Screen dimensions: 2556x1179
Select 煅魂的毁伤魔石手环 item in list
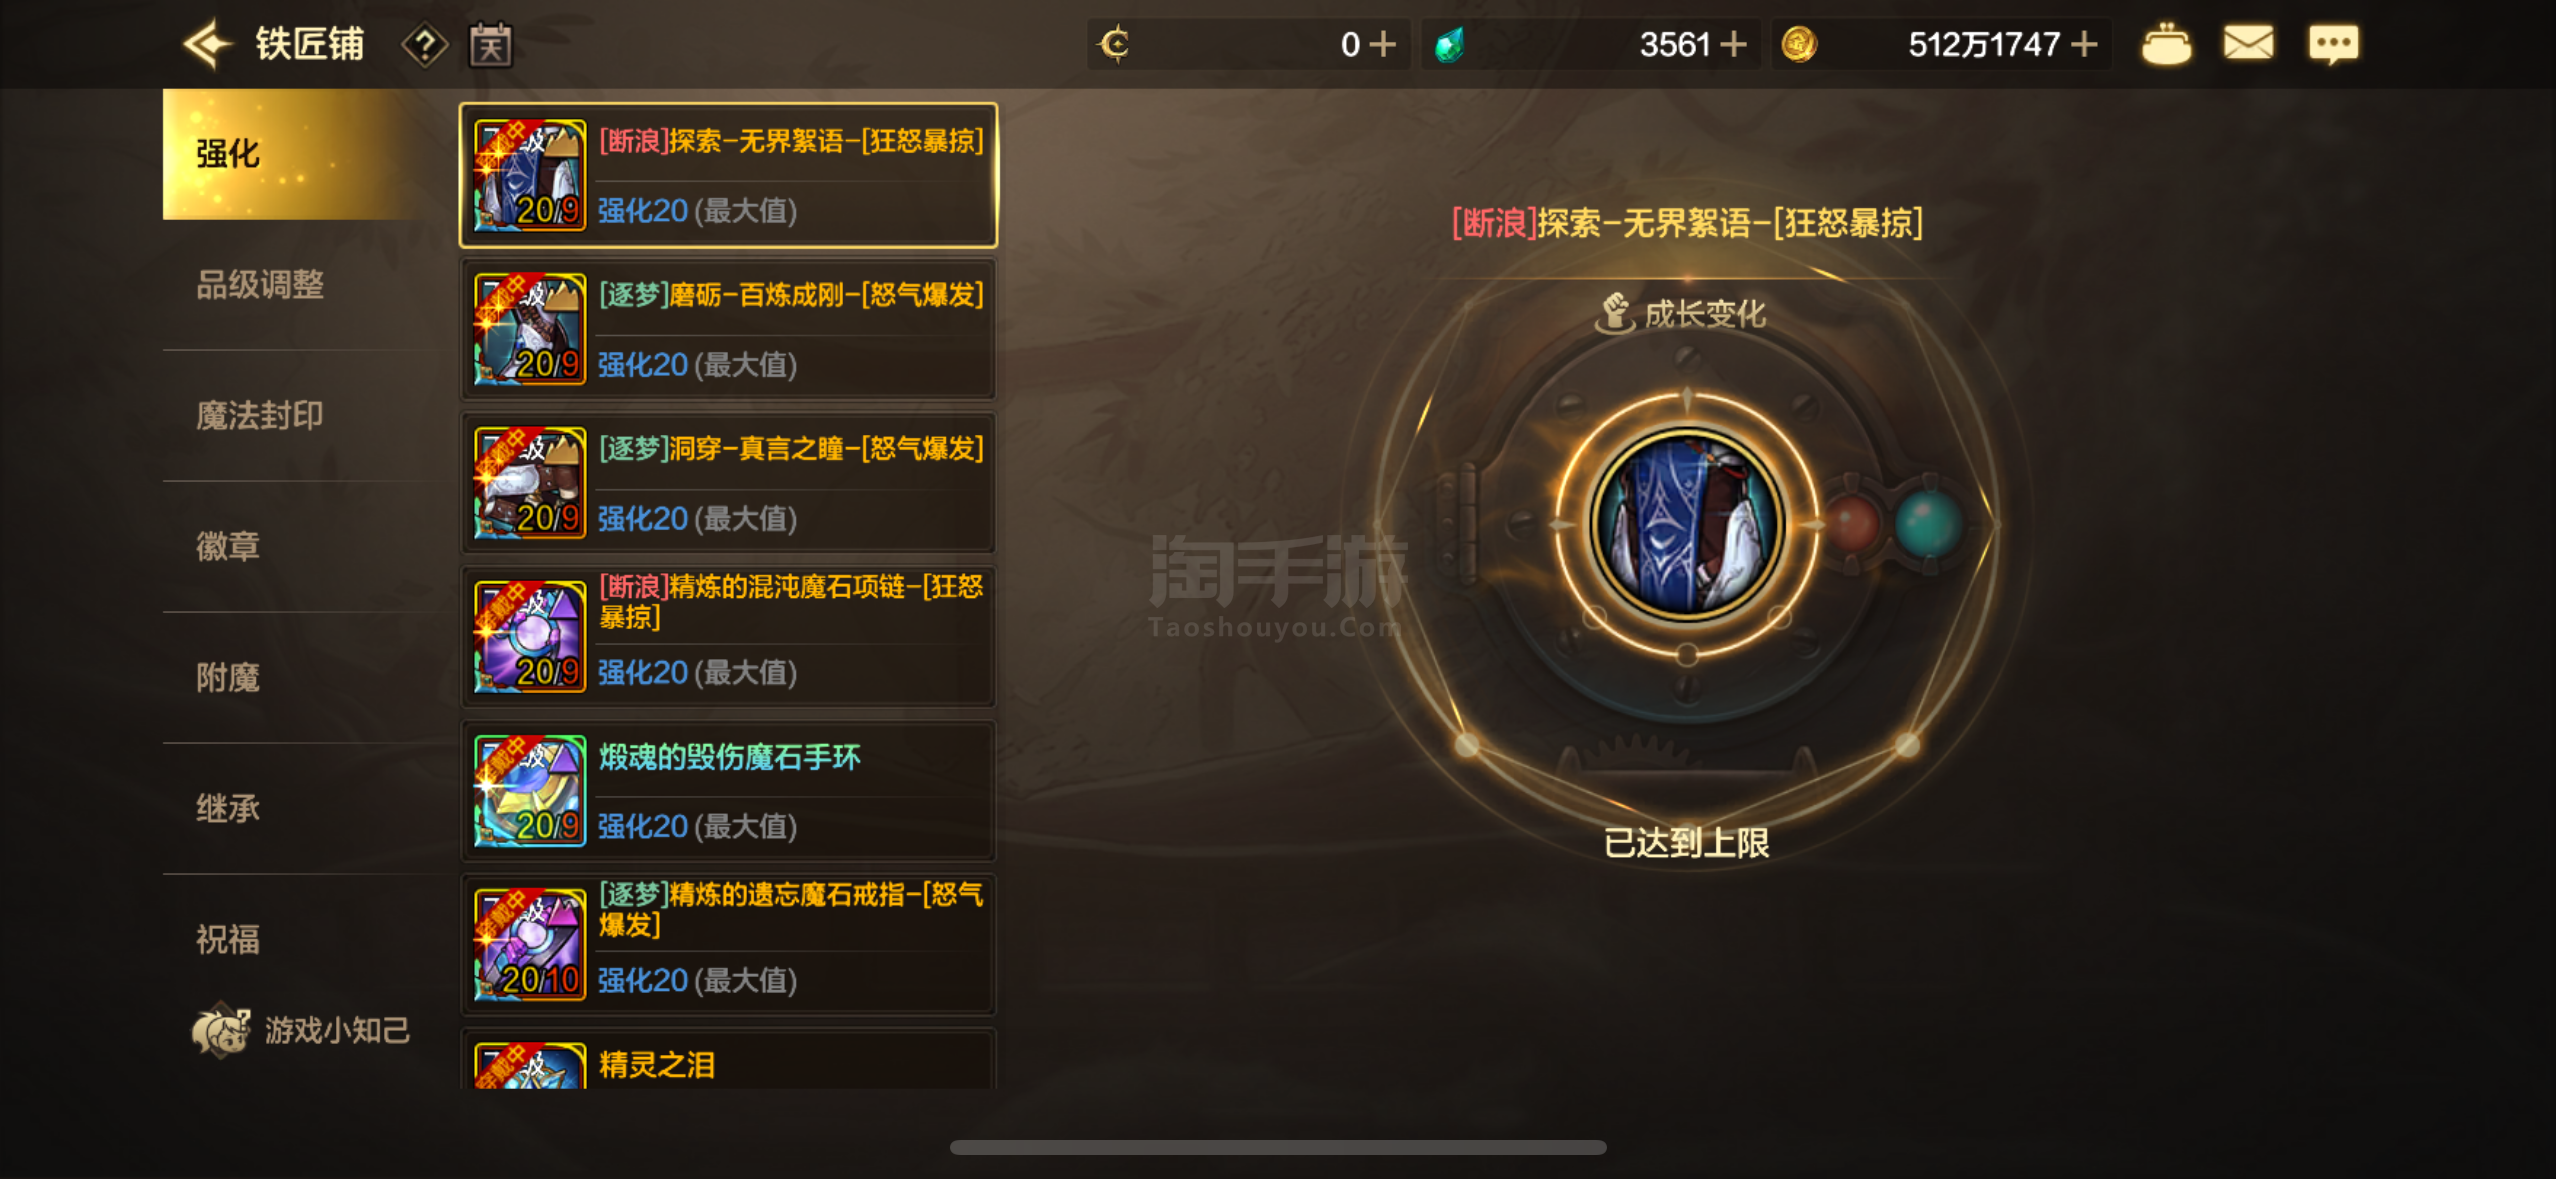[728, 791]
